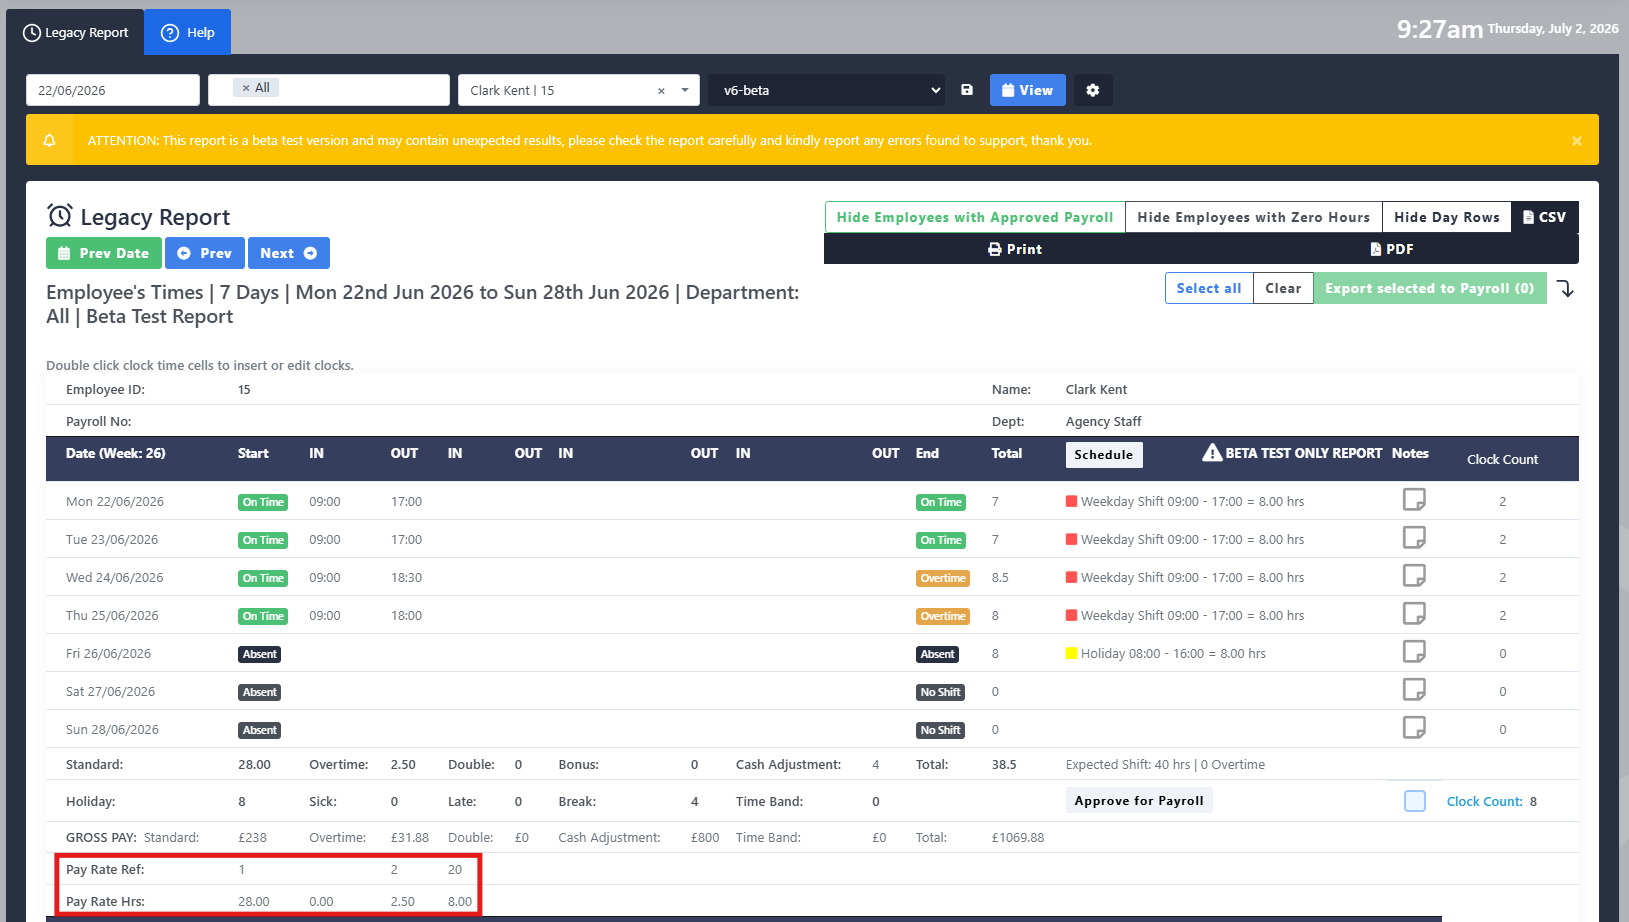Image resolution: width=1629 pixels, height=922 pixels.
Task: Open the department All selector field
Action: tap(329, 90)
